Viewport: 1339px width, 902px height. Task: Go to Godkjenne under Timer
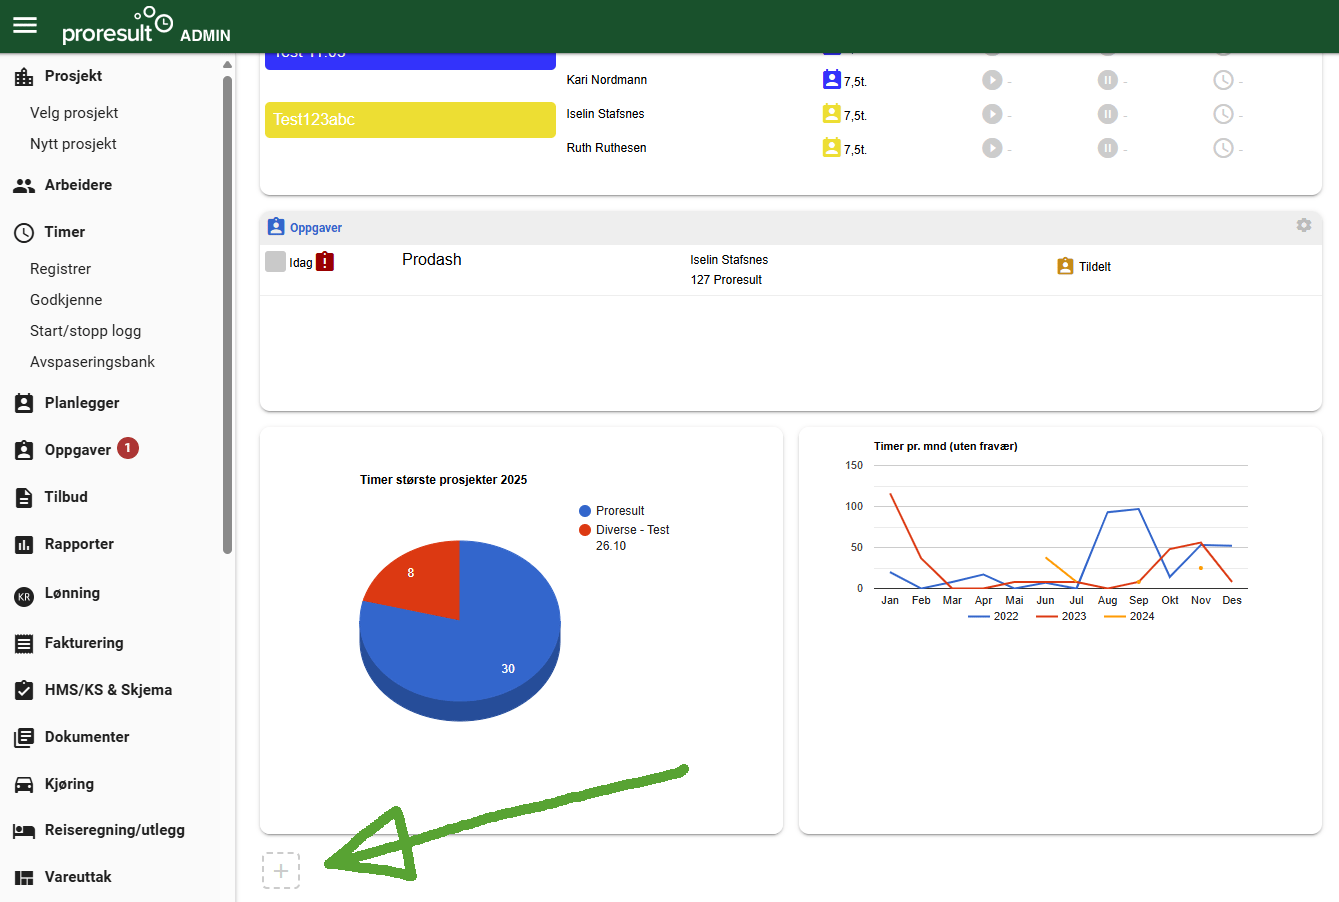click(66, 300)
